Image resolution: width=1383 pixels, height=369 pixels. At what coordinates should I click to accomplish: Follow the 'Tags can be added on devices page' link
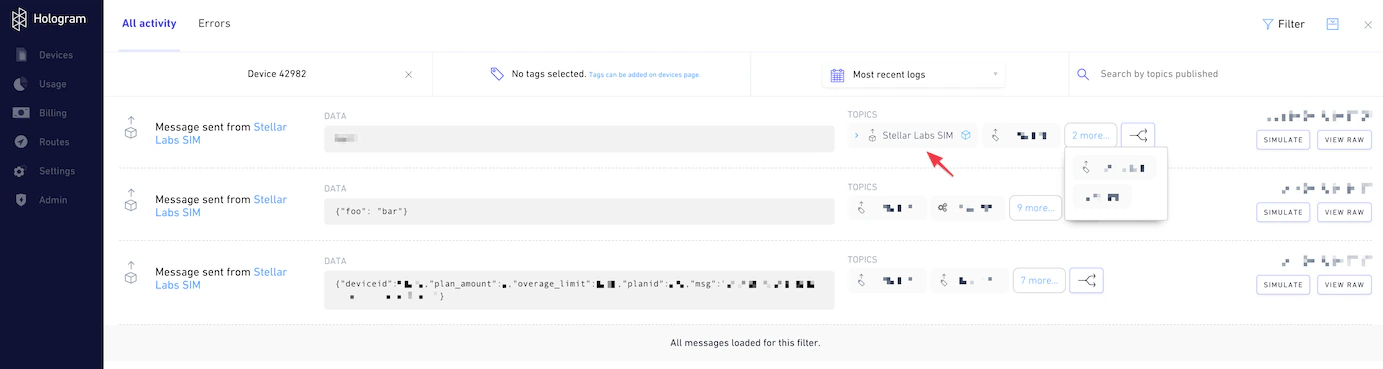click(x=644, y=75)
